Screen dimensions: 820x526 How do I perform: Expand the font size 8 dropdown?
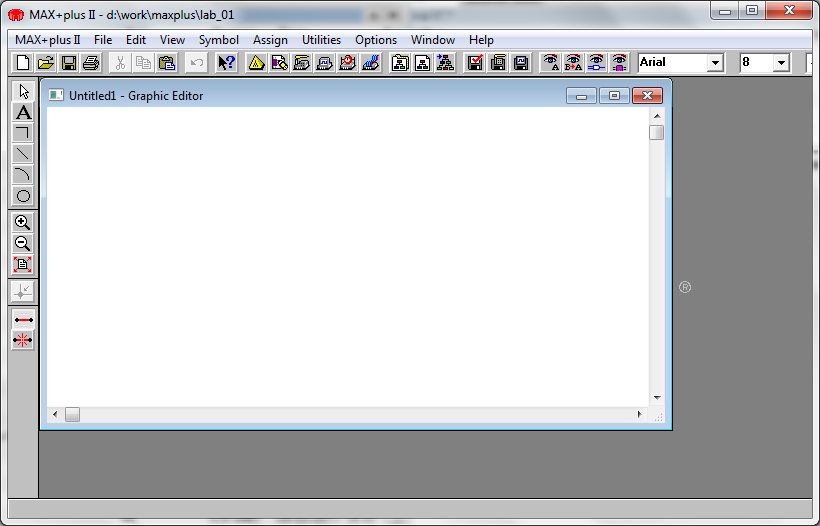[x=781, y=63]
